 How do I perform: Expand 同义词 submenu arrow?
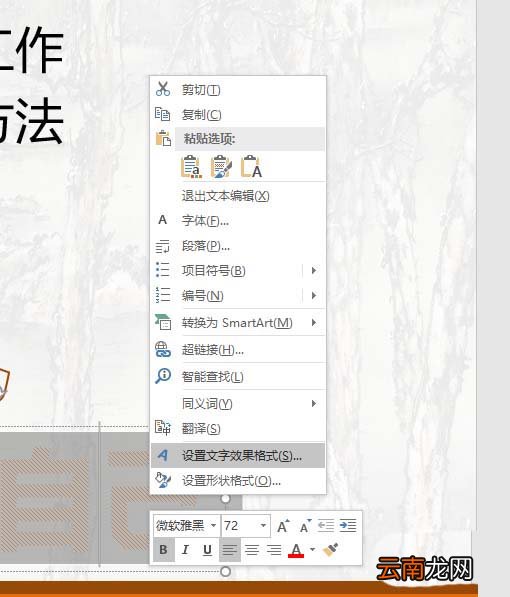tap(314, 403)
